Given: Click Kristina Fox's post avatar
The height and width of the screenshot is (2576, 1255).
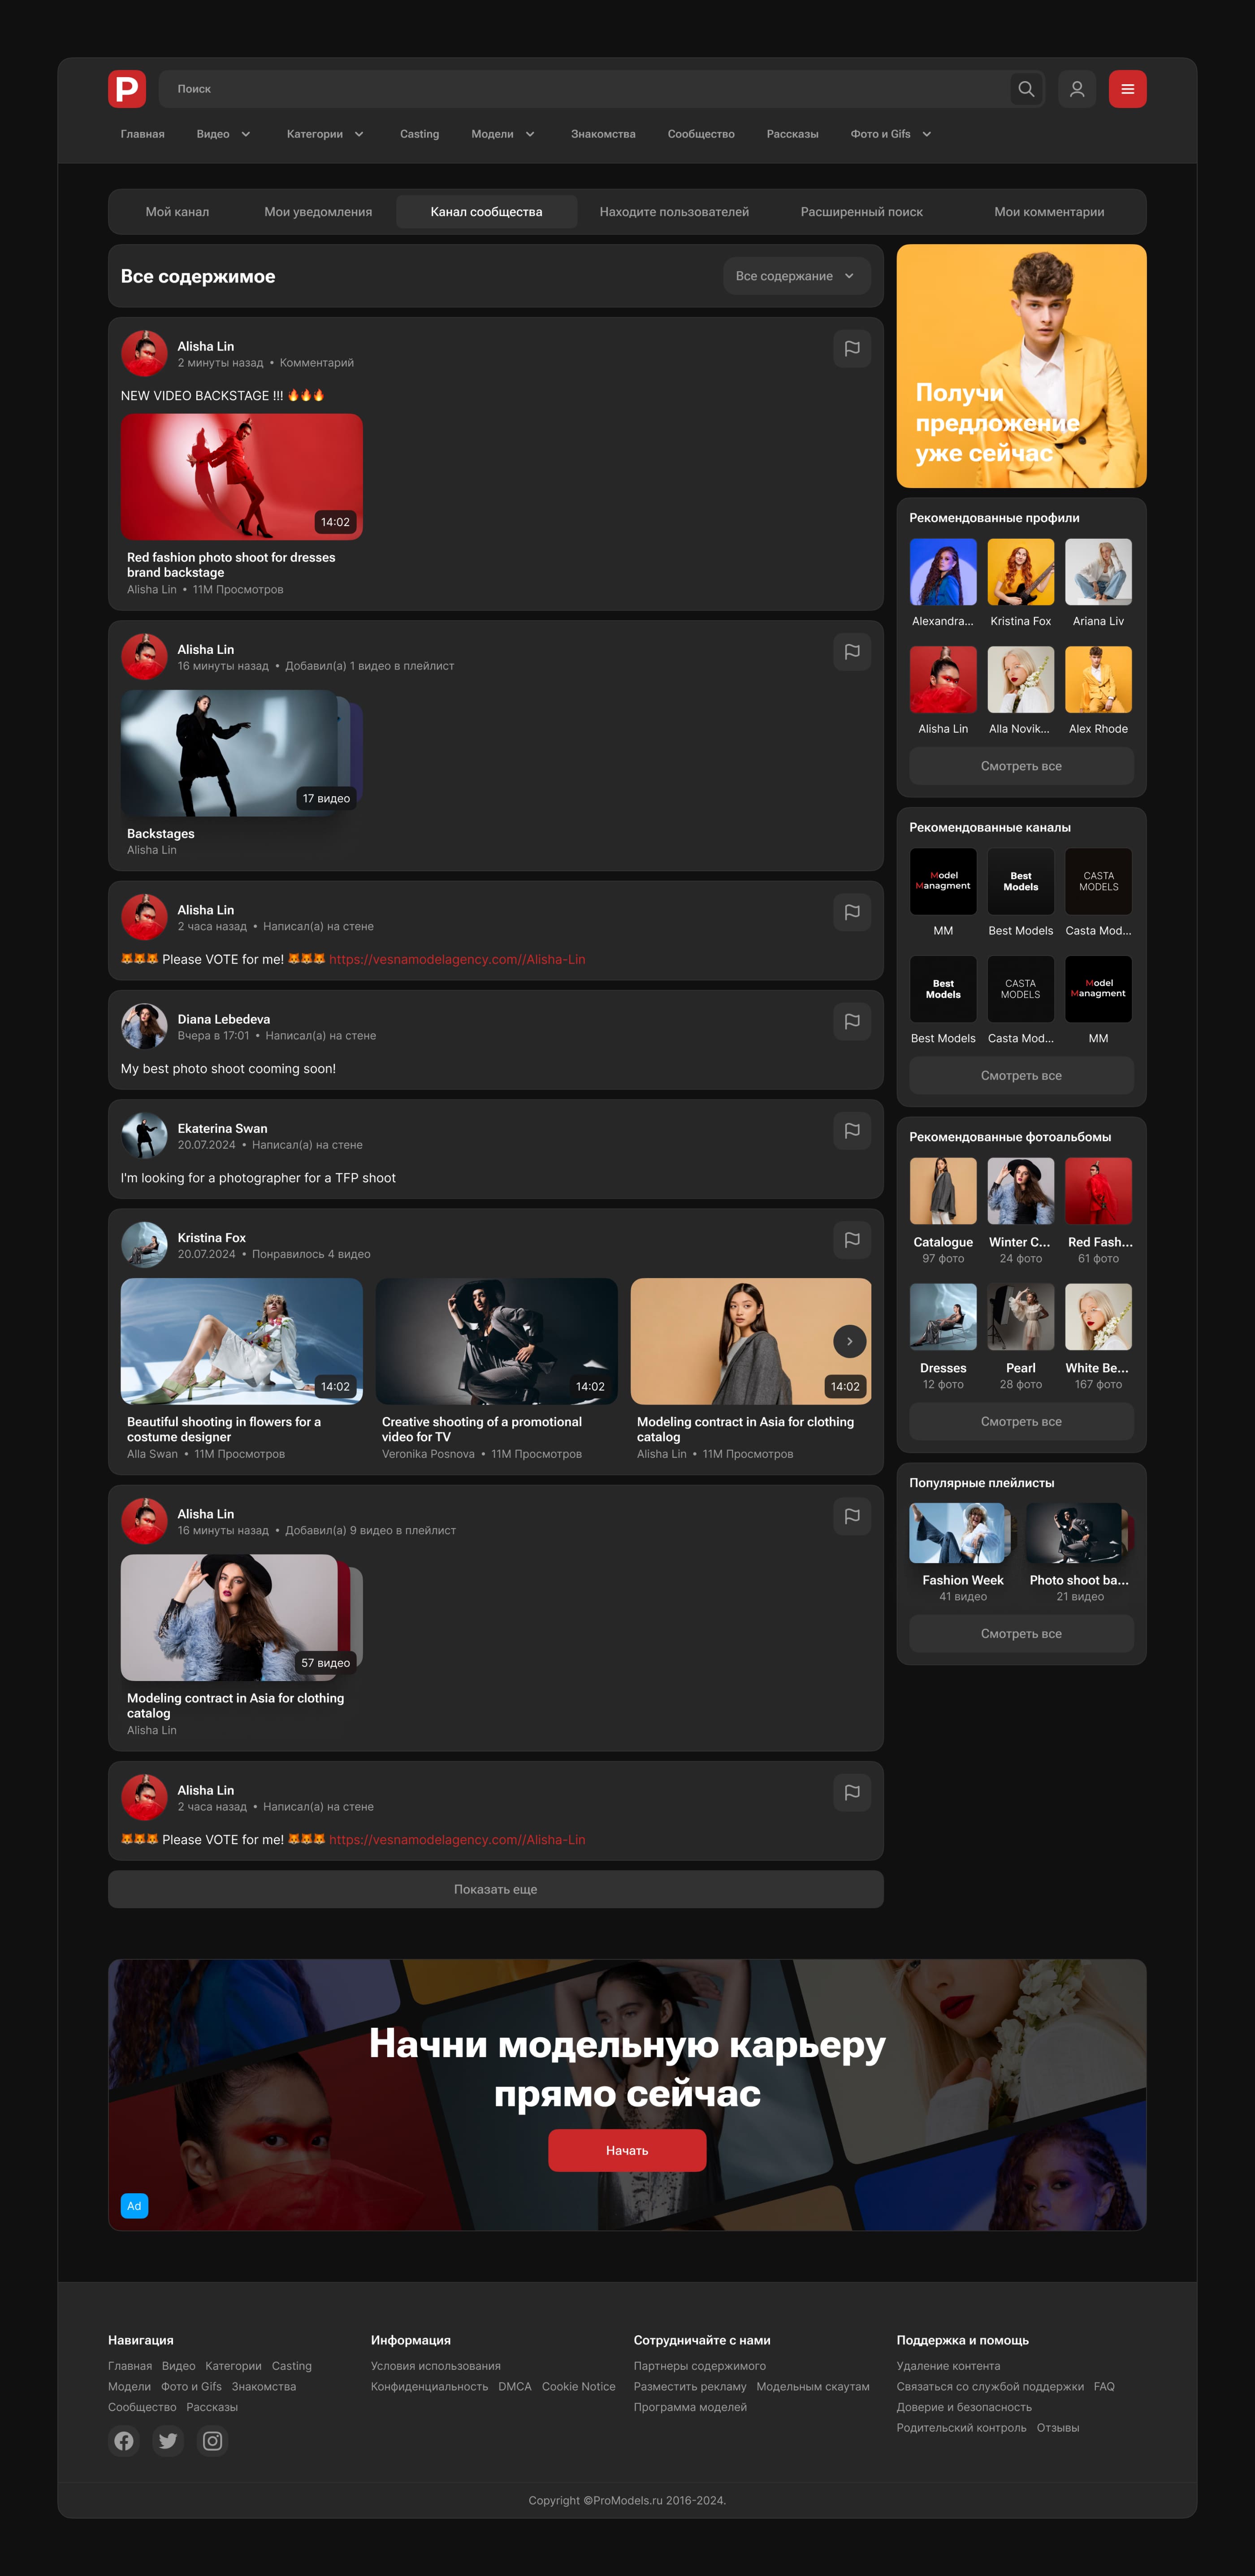Looking at the screenshot, I should [x=144, y=1245].
